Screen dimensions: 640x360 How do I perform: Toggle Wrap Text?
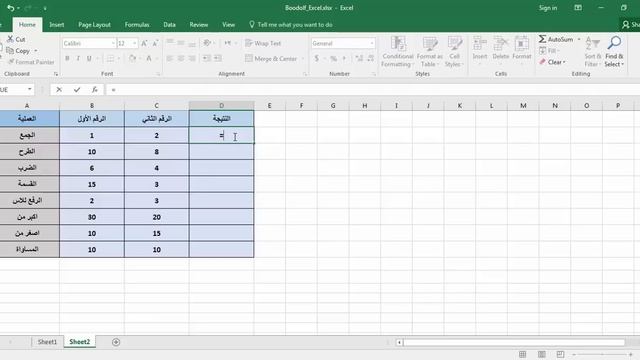pyautogui.click(x=263, y=43)
